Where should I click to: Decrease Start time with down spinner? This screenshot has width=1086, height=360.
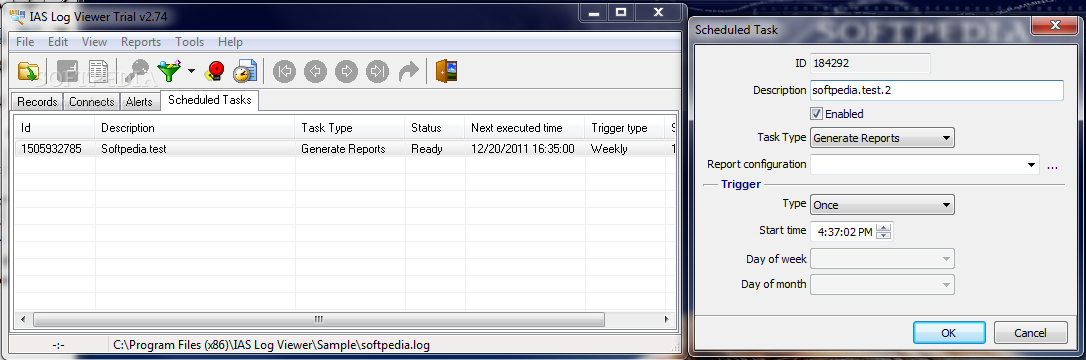[x=884, y=236]
